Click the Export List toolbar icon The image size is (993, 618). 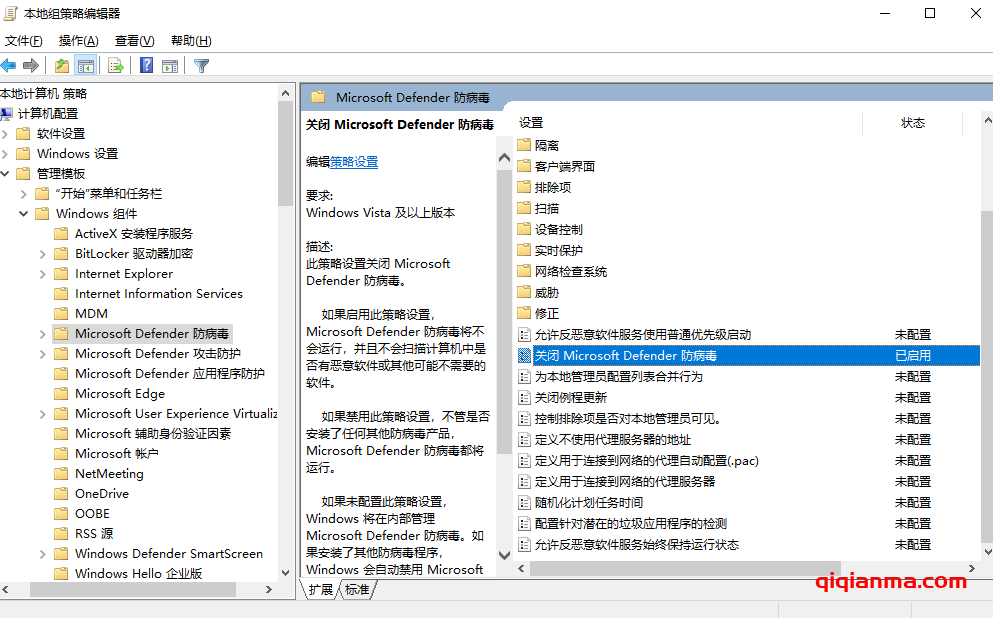click(x=116, y=66)
